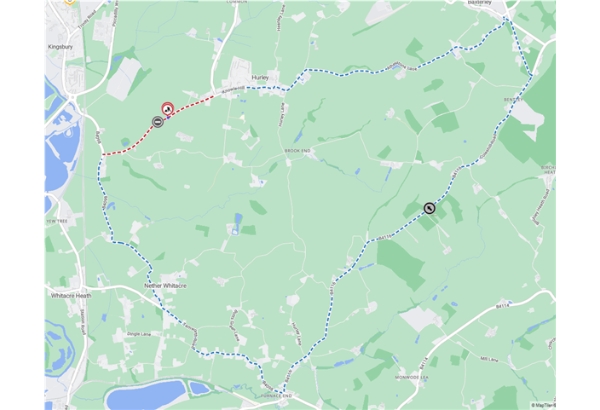
Task: Click the Furnace End label
Action: click(276, 396)
